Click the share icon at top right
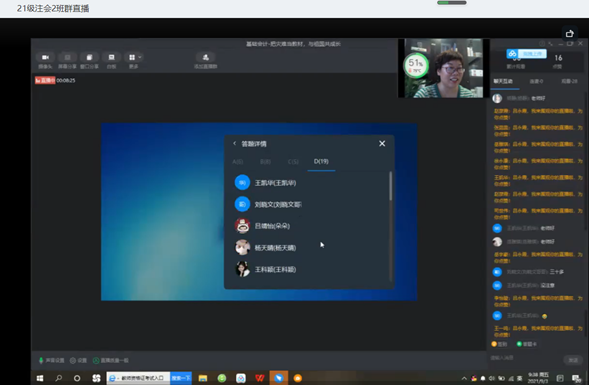 pos(569,33)
